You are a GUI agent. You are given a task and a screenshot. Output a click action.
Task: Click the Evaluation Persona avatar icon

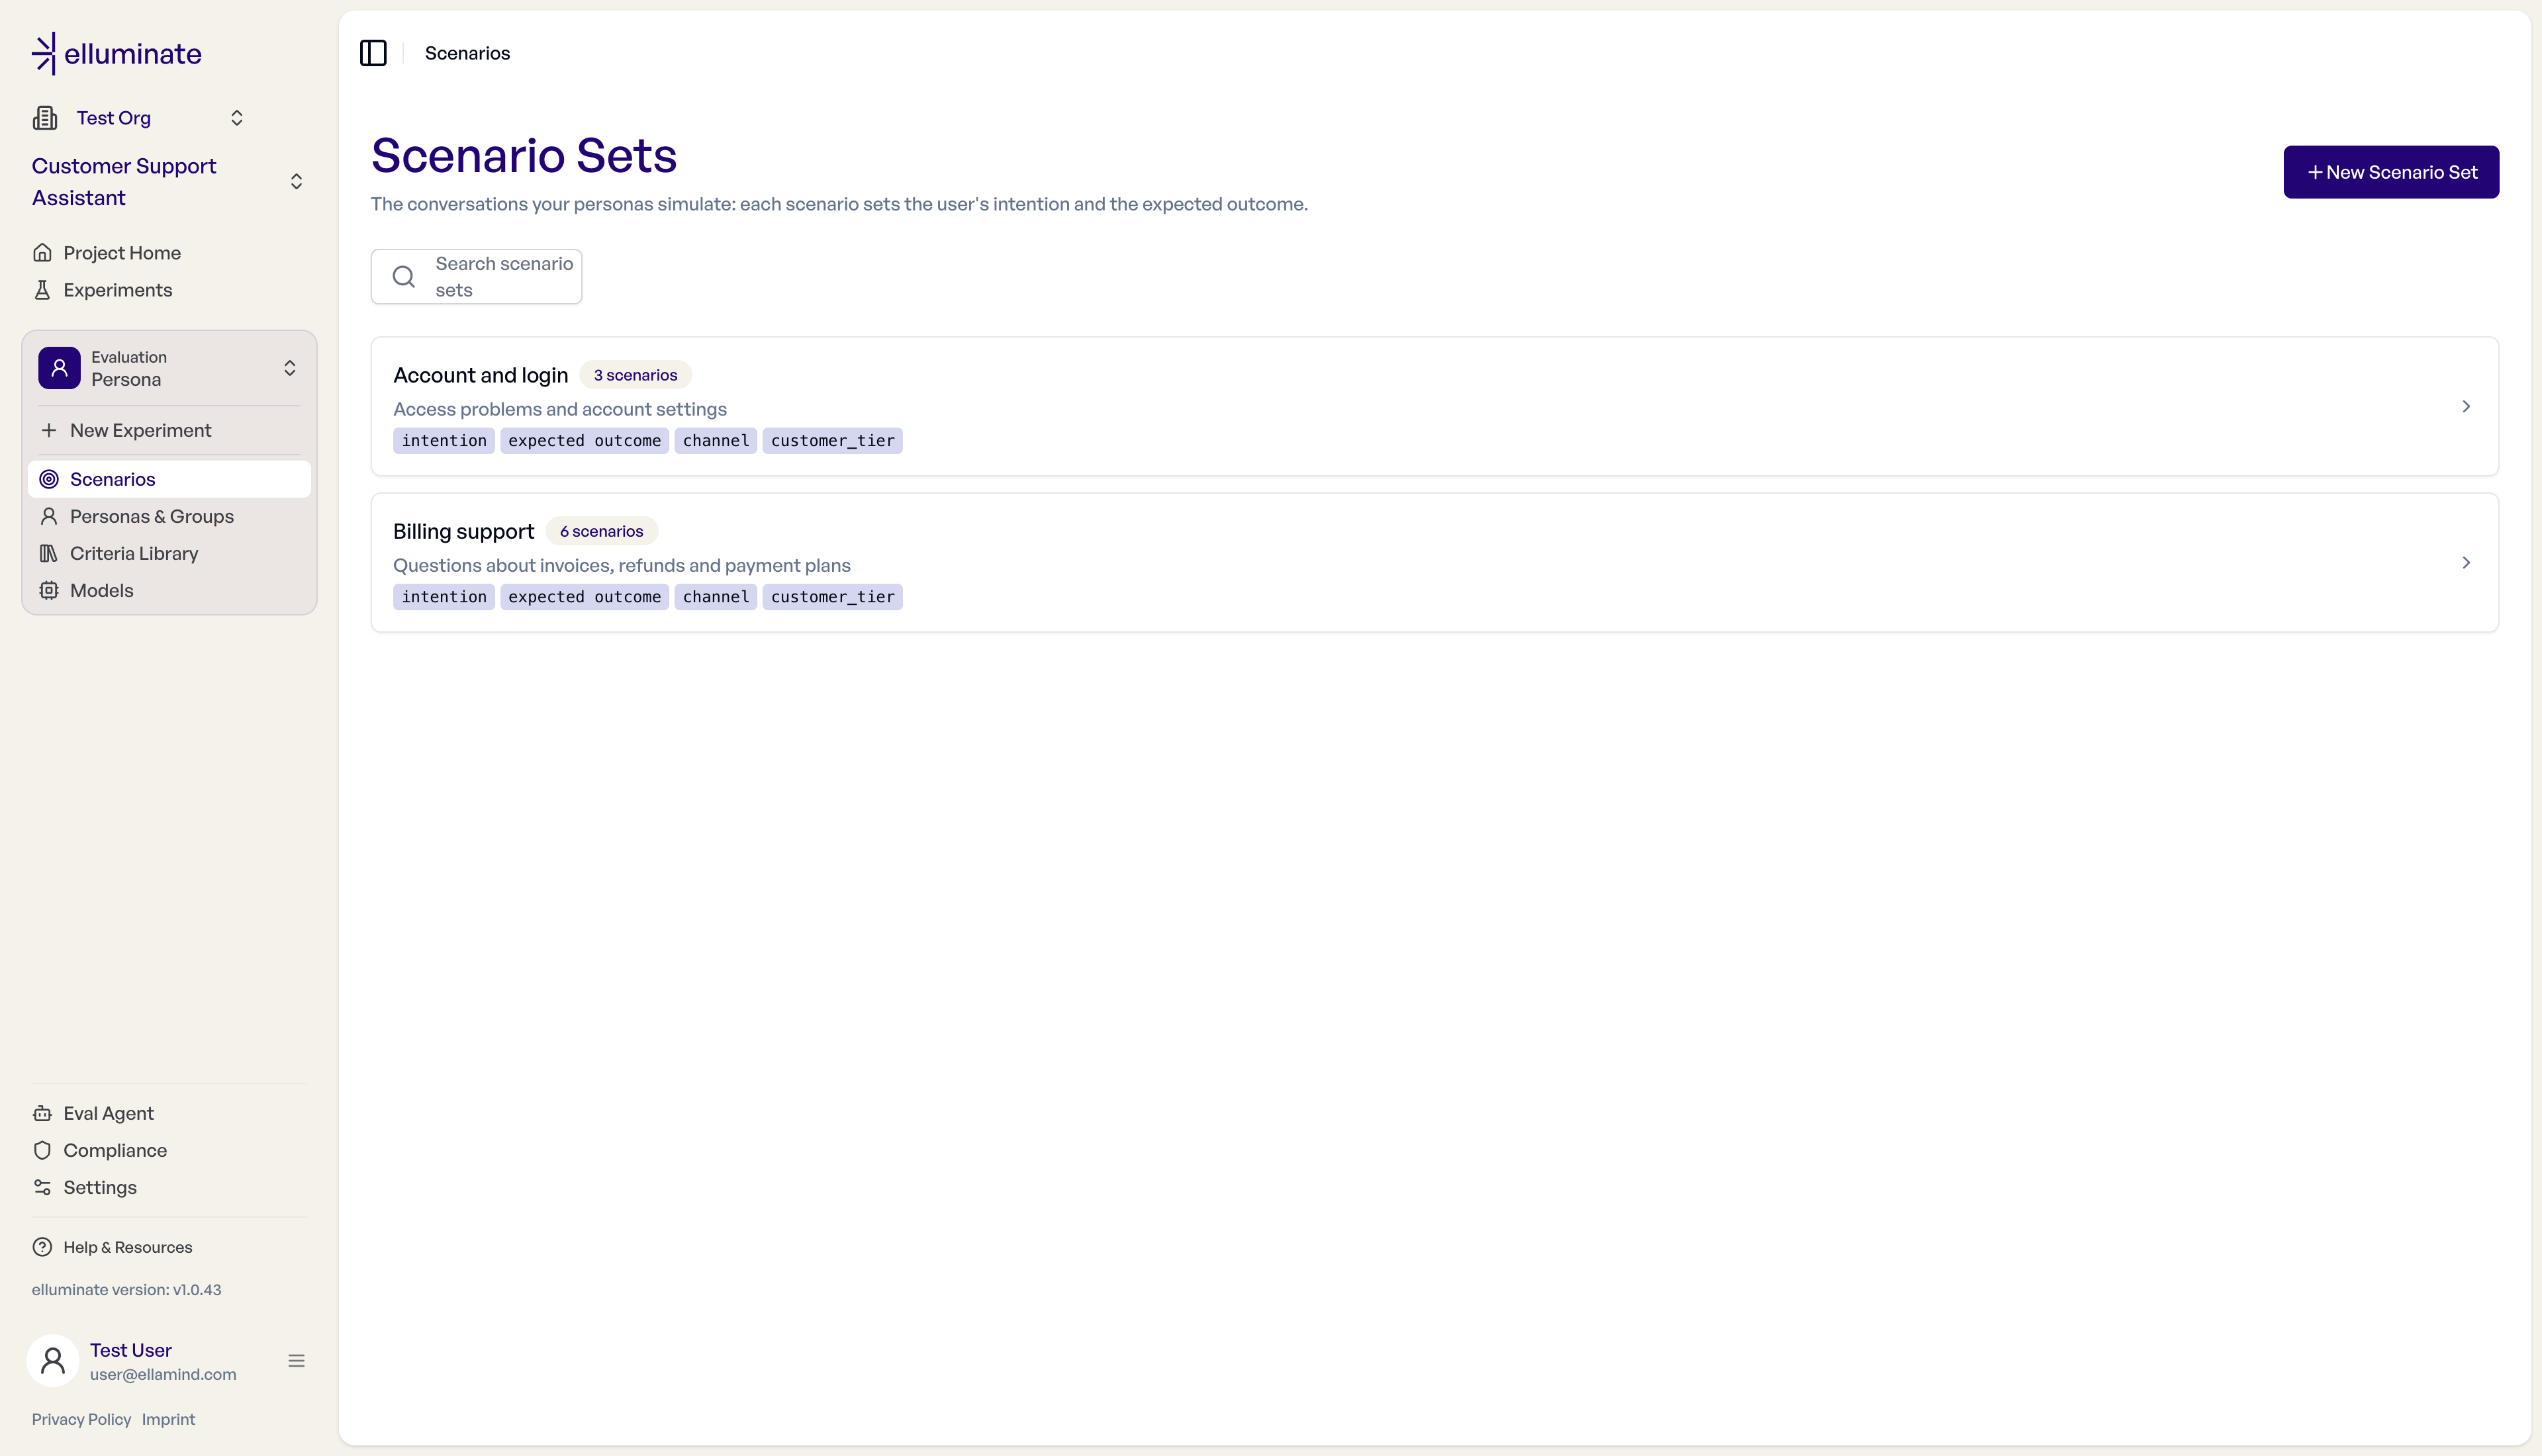(59, 368)
